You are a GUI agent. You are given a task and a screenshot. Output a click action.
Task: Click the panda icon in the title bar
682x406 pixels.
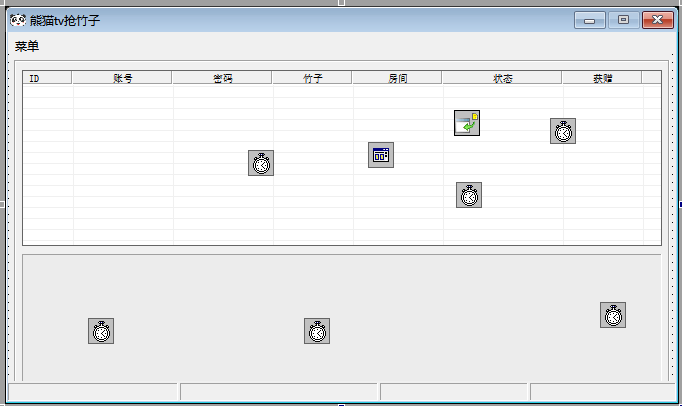click(17, 19)
